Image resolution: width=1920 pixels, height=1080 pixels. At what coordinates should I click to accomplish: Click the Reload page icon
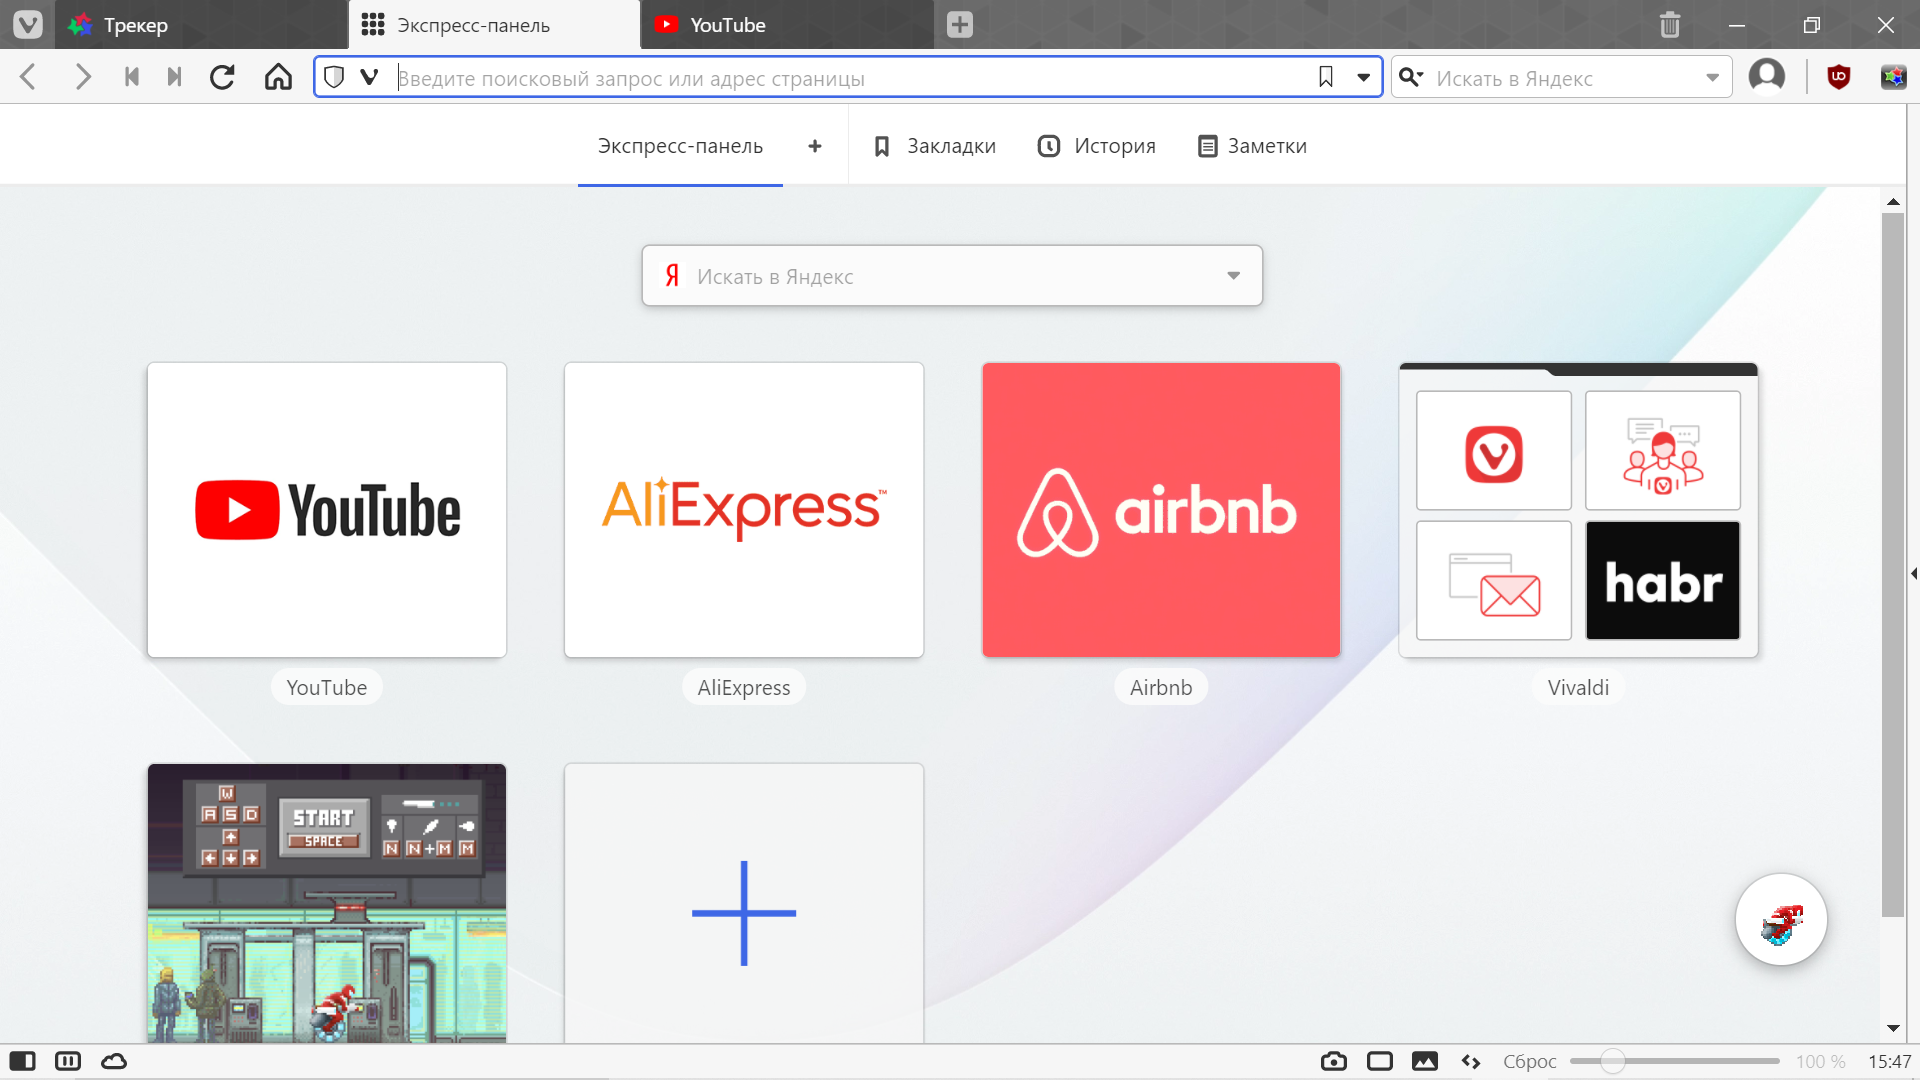pyautogui.click(x=222, y=77)
